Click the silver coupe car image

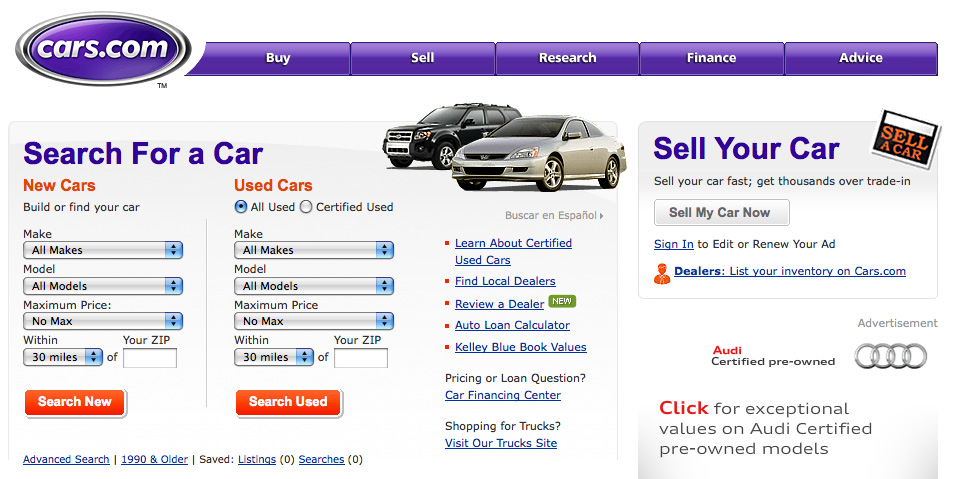pyautogui.click(x=535, y=155)
